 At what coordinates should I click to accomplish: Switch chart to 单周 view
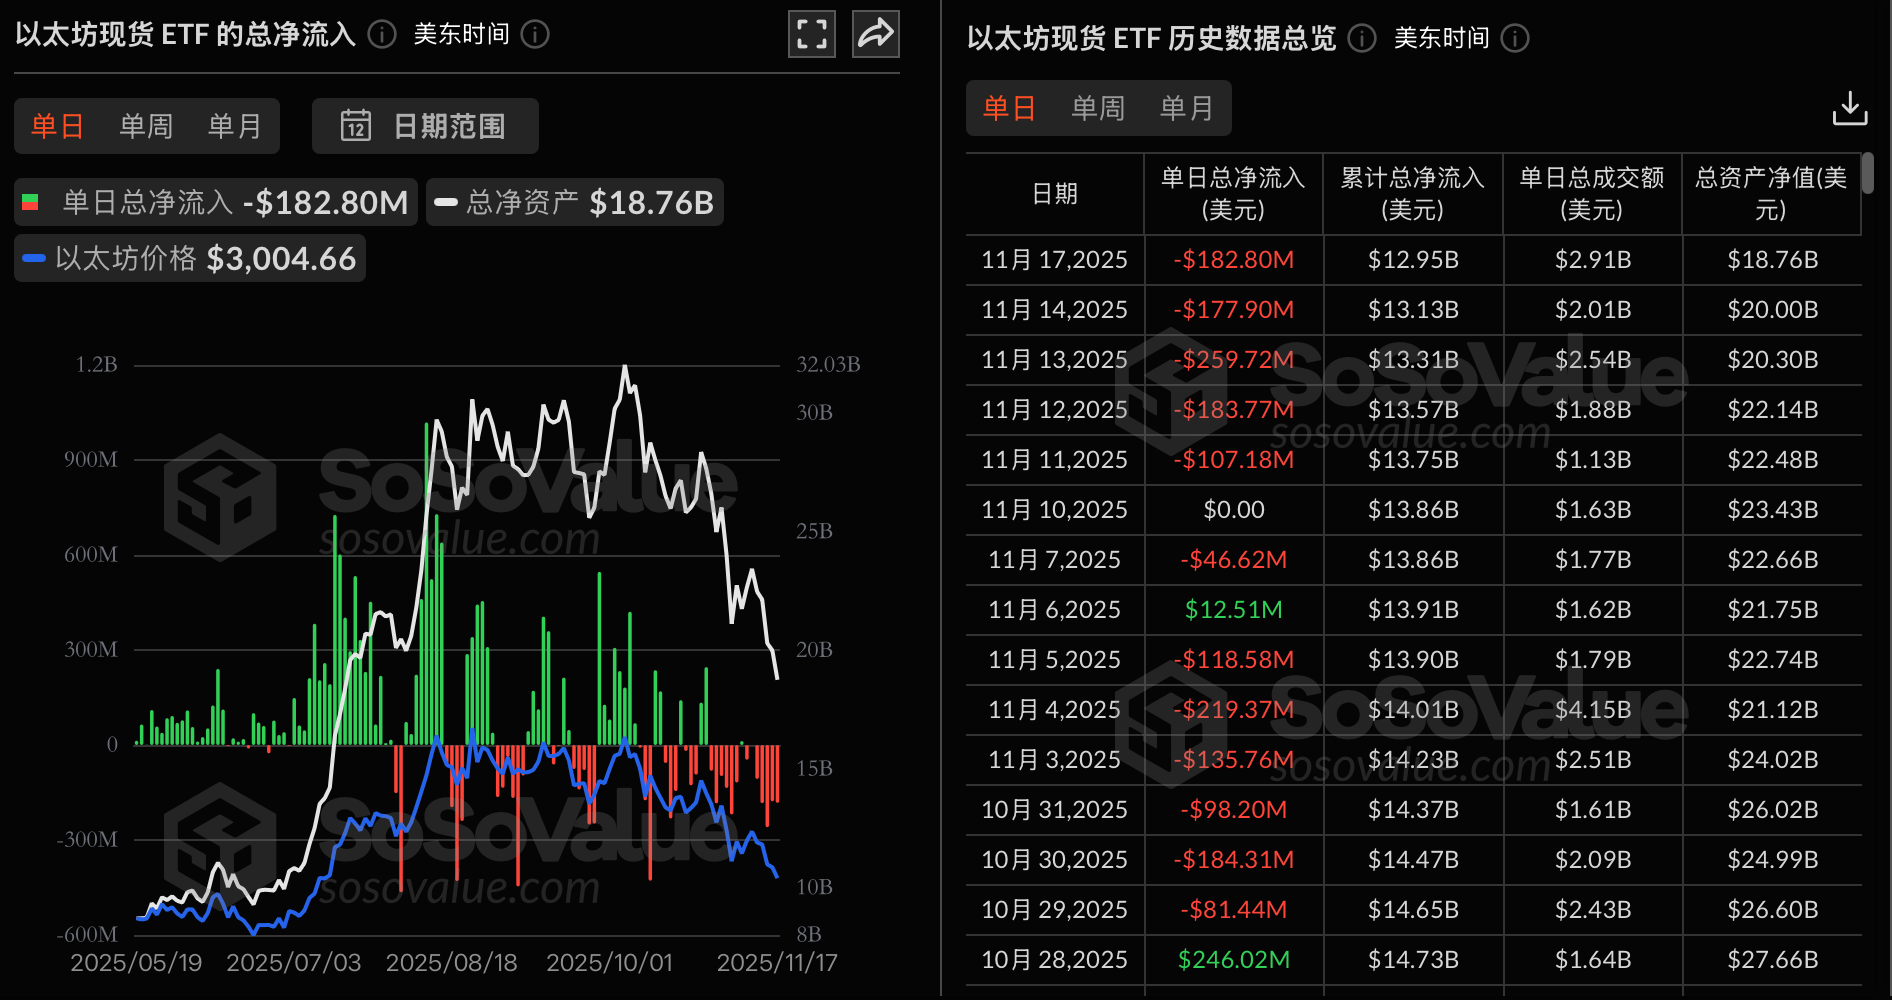(146, 126)
